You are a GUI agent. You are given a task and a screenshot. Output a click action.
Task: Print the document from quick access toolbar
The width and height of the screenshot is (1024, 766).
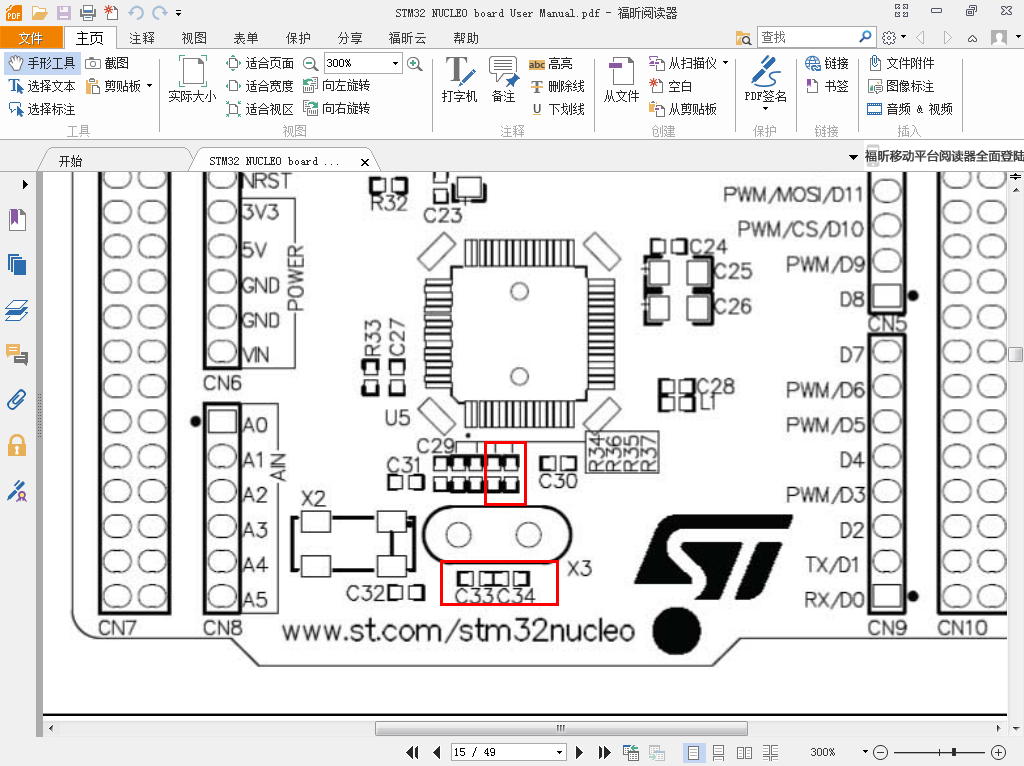click(x=88, y=12)
